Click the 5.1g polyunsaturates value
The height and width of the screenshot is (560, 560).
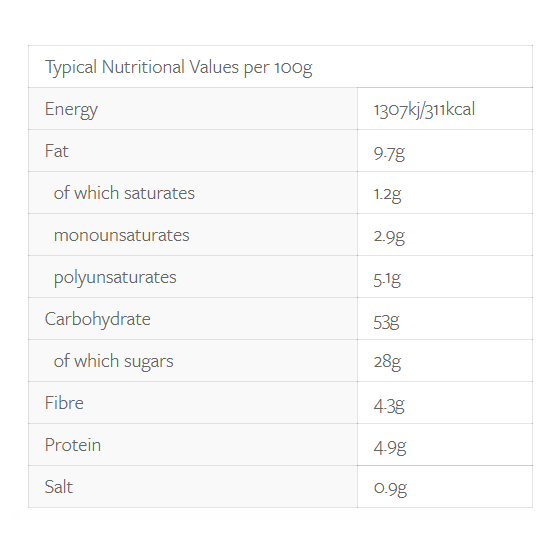[x=387, y=279]
